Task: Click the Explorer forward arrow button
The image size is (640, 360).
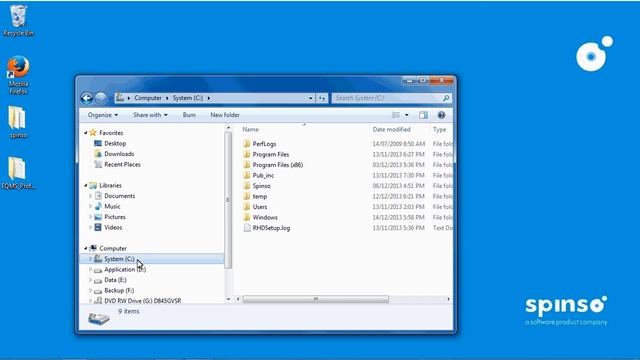Action: (100, 98)
